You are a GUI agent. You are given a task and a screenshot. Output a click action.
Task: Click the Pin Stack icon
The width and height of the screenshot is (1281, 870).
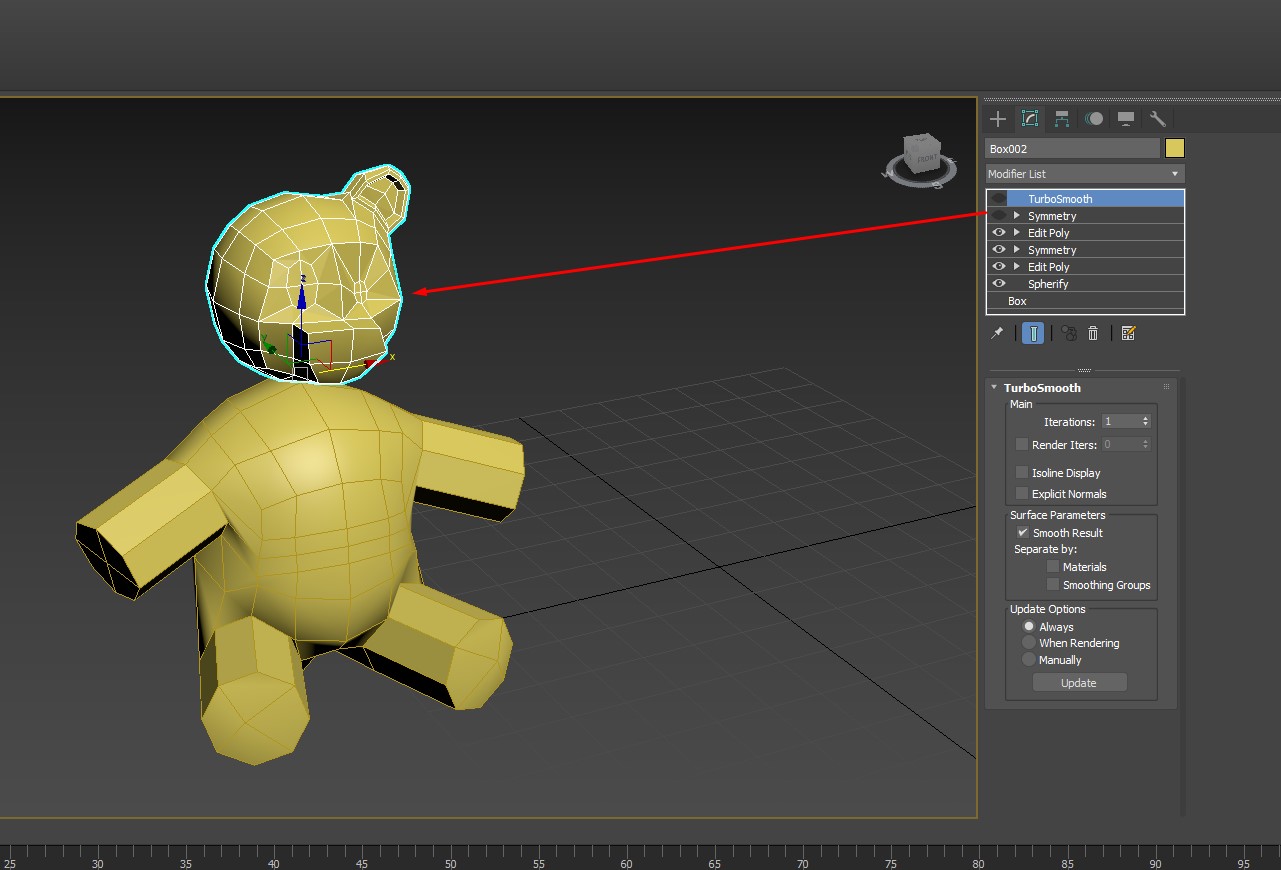click(x=997, y=333)
